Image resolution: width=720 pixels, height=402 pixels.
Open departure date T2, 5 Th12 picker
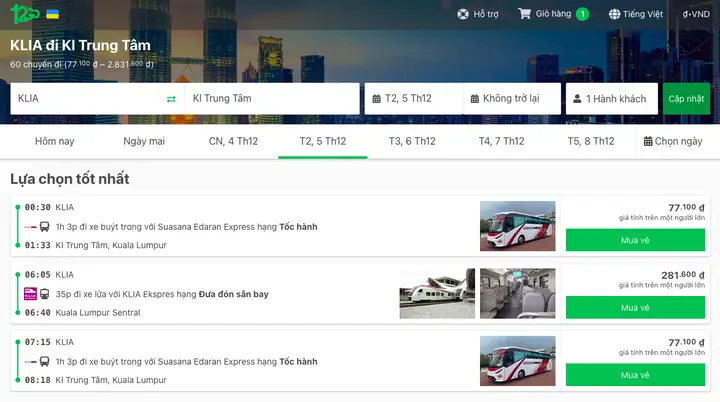tap(413, 99)
